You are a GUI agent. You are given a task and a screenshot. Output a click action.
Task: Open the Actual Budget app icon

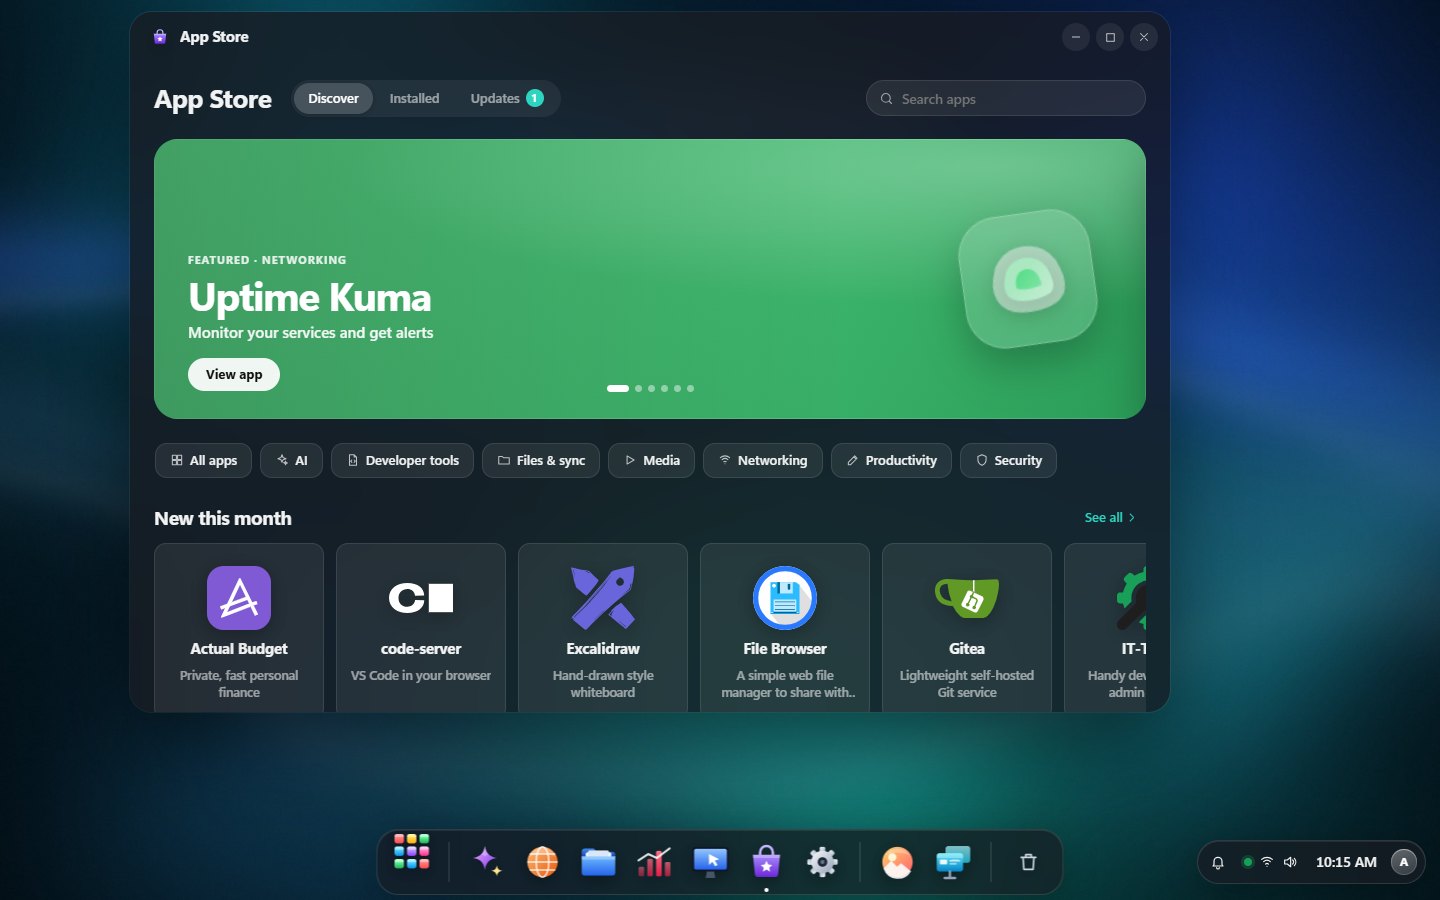[239, 598]
